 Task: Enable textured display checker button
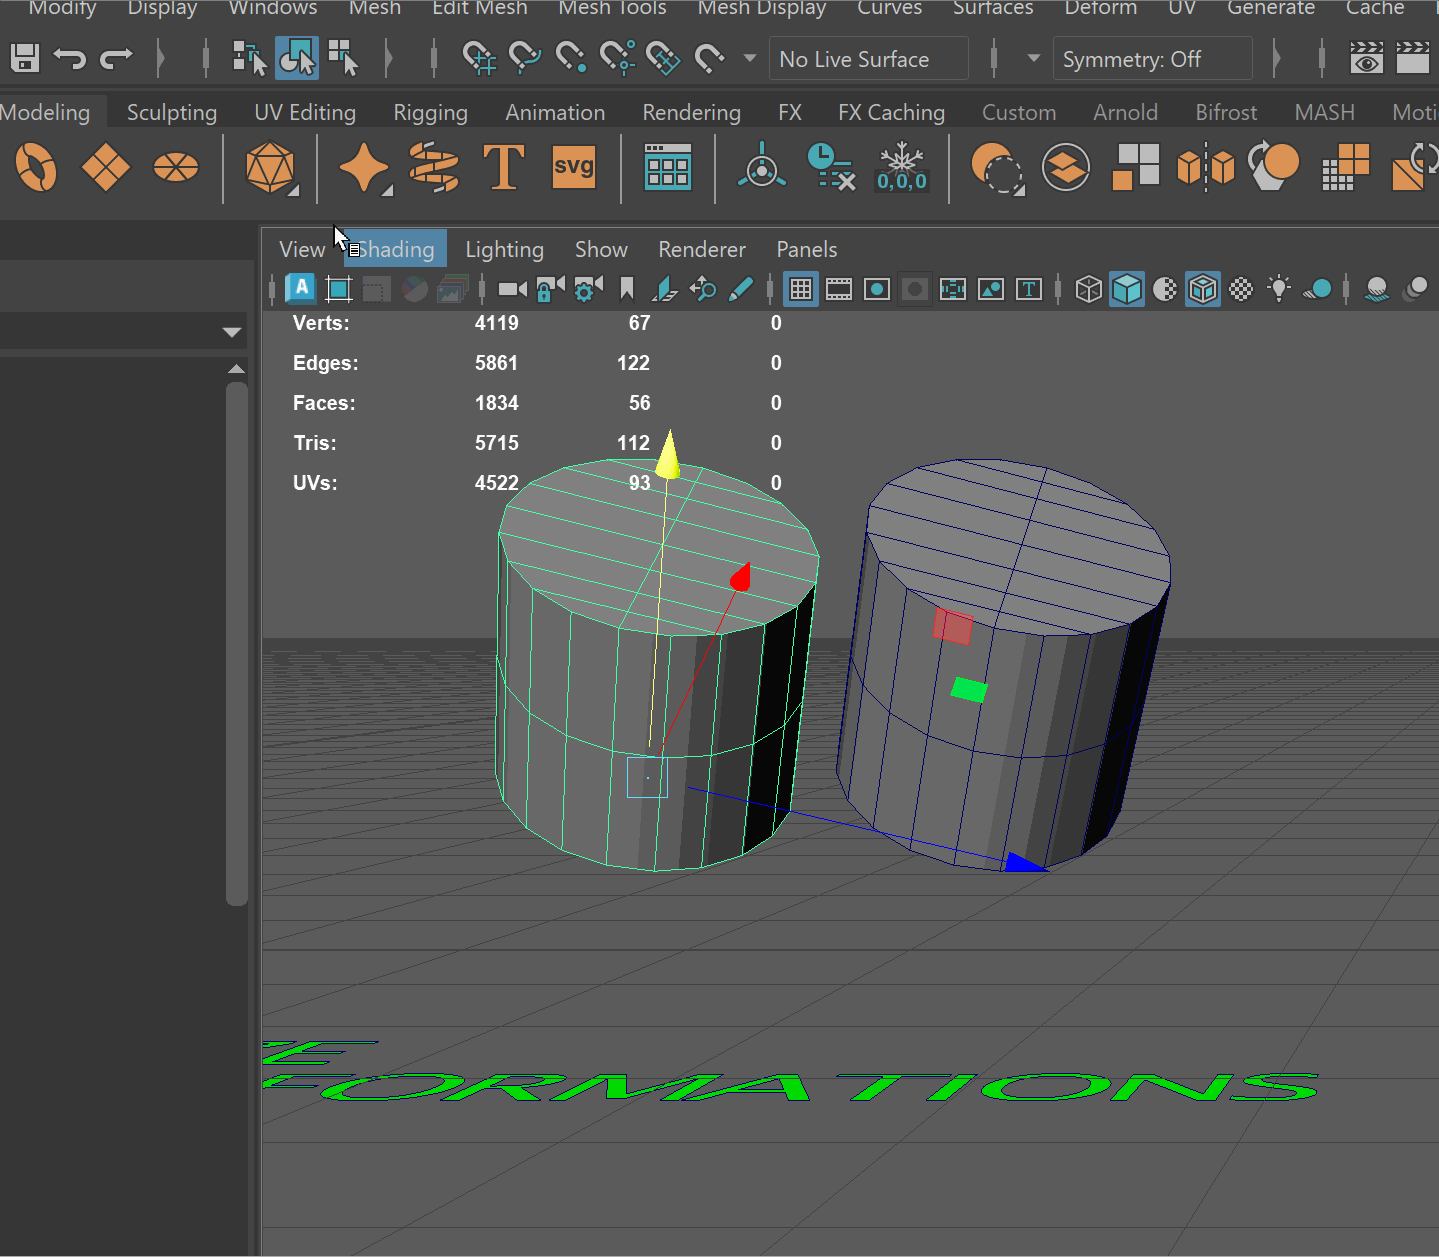(x=1241, y=290)
